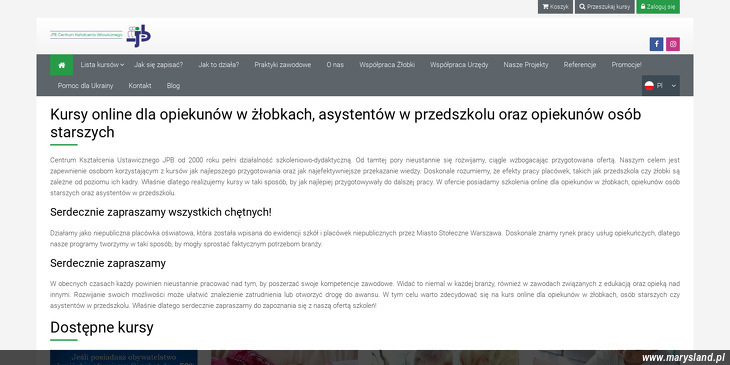Click the first course banner thumbnail below Dostępne kursy
The image size is (730, 365).
[x=124, y=357]
